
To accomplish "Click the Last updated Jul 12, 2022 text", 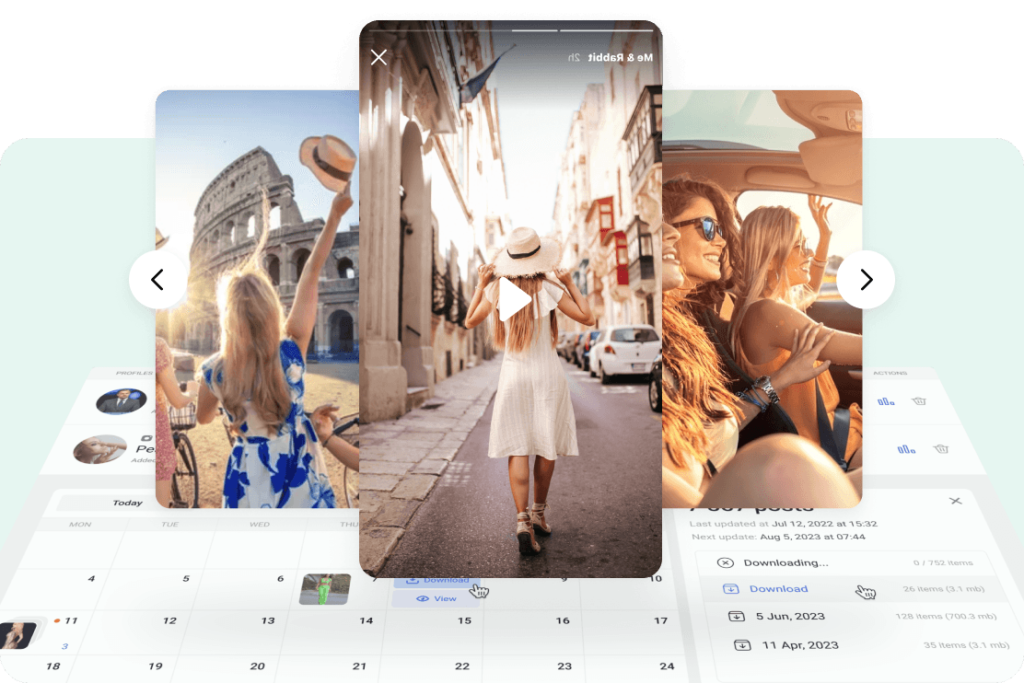I will click(783, 524).
